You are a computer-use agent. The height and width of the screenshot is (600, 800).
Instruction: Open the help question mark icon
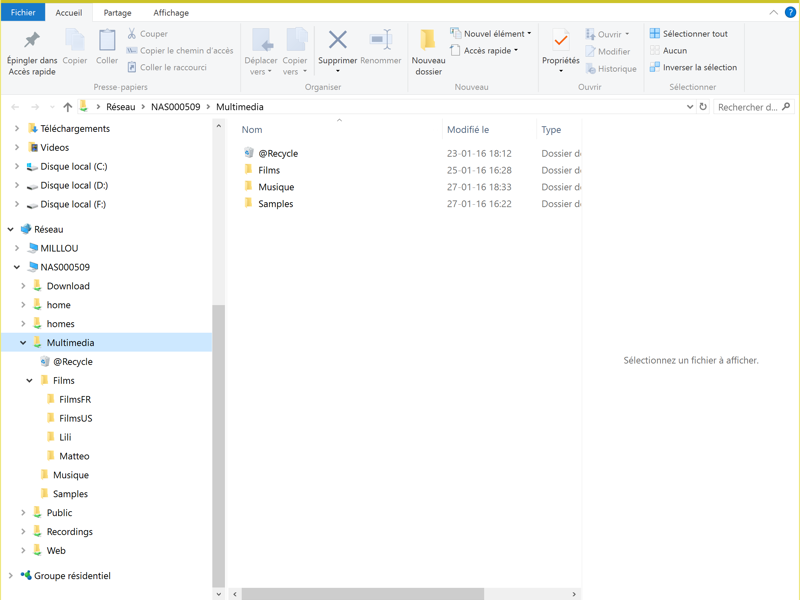point(789,13)
